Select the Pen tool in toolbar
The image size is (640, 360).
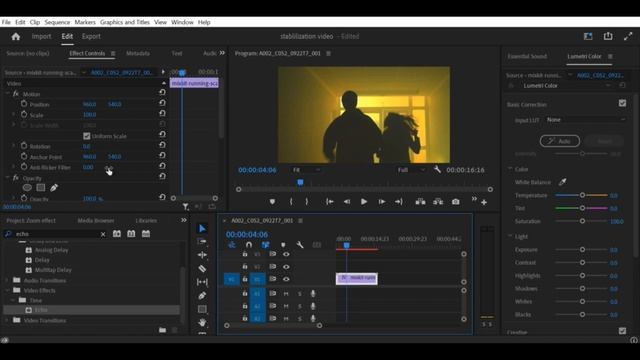202,296
